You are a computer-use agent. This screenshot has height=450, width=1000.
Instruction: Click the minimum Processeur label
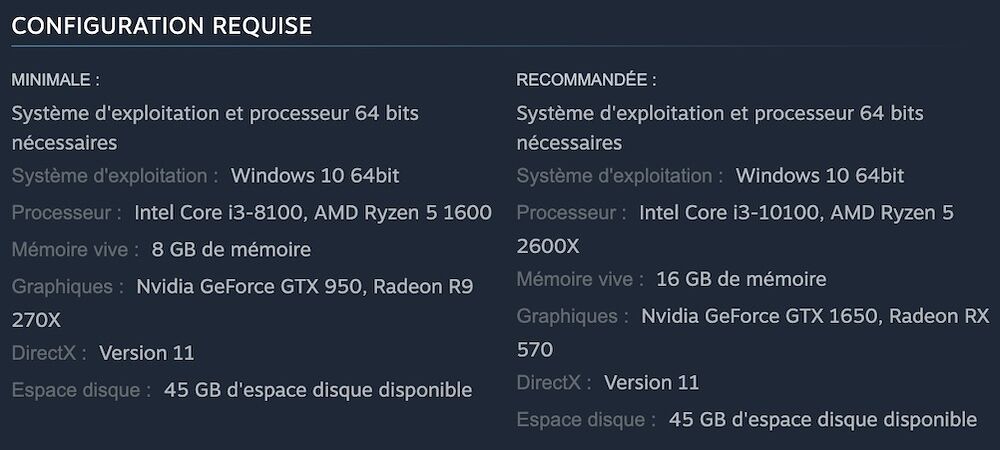pyautogui.click(x=66, y=213)
